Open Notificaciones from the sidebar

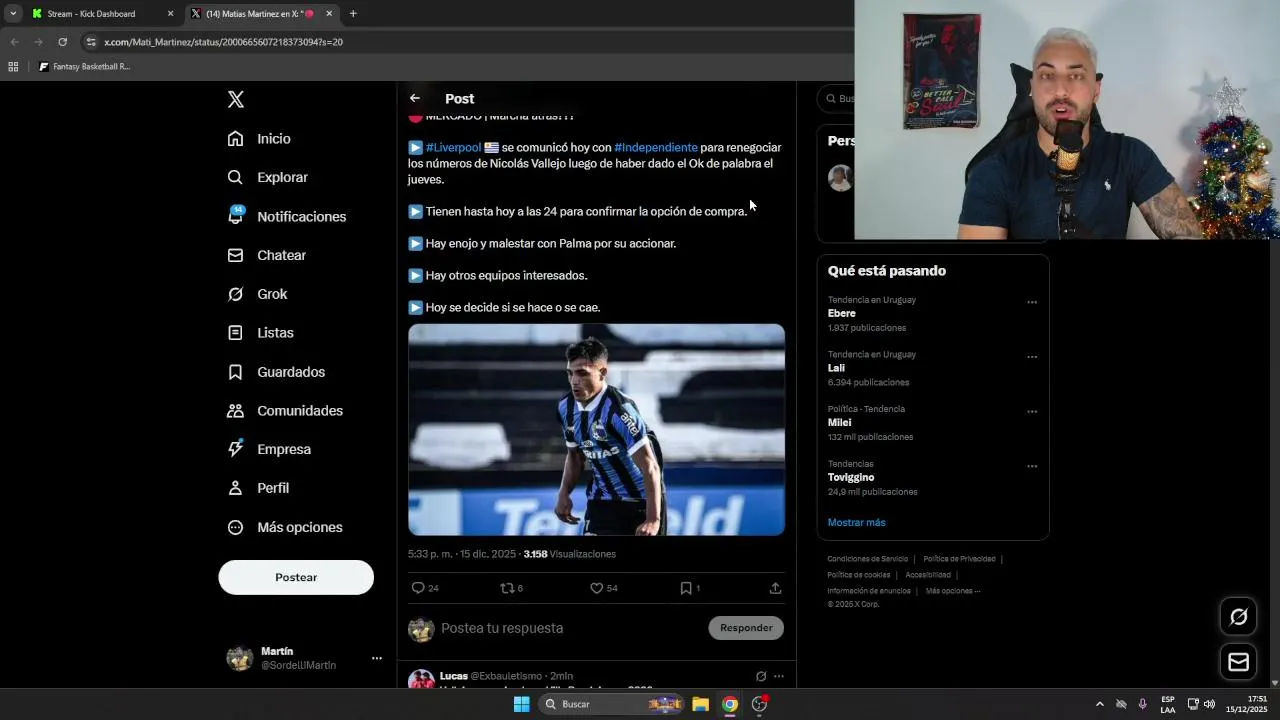287,216
